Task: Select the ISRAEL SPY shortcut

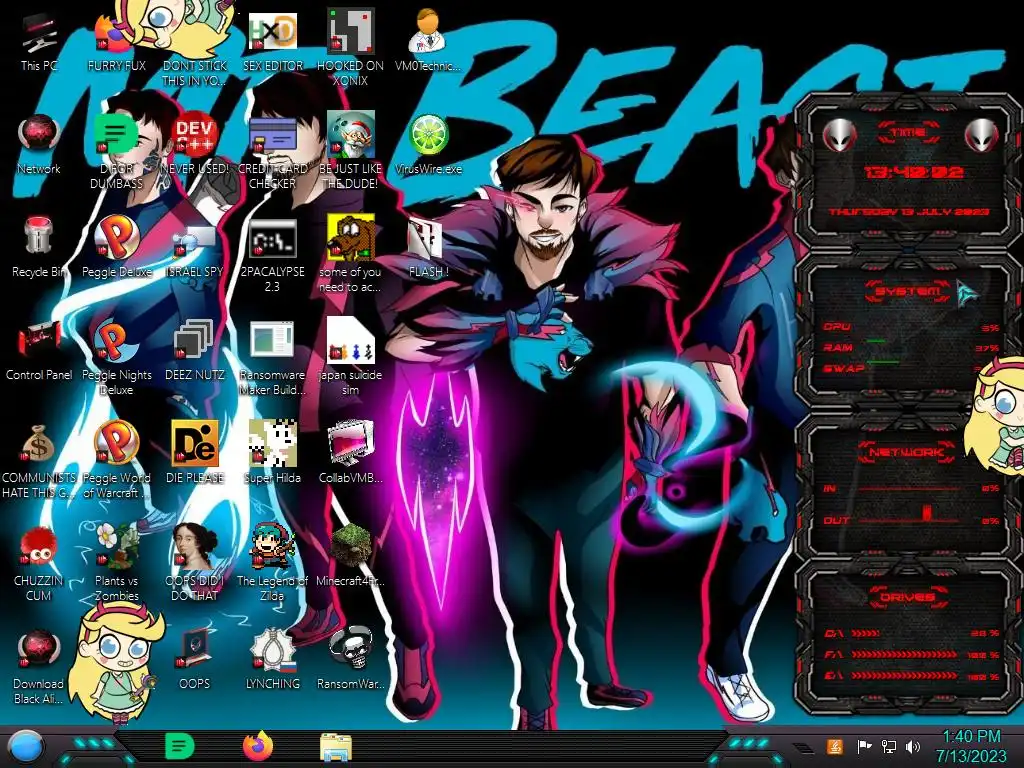Action: click(x=195, y=248)
